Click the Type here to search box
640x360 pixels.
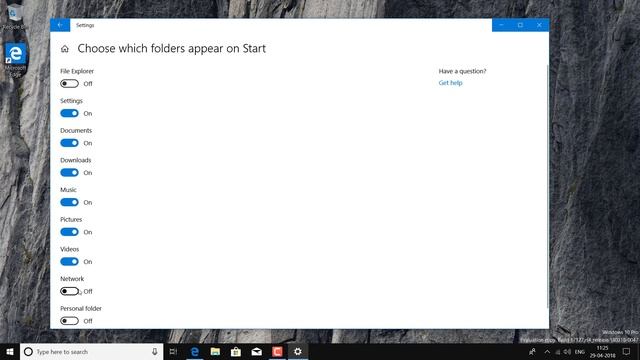tap(91, 351)
